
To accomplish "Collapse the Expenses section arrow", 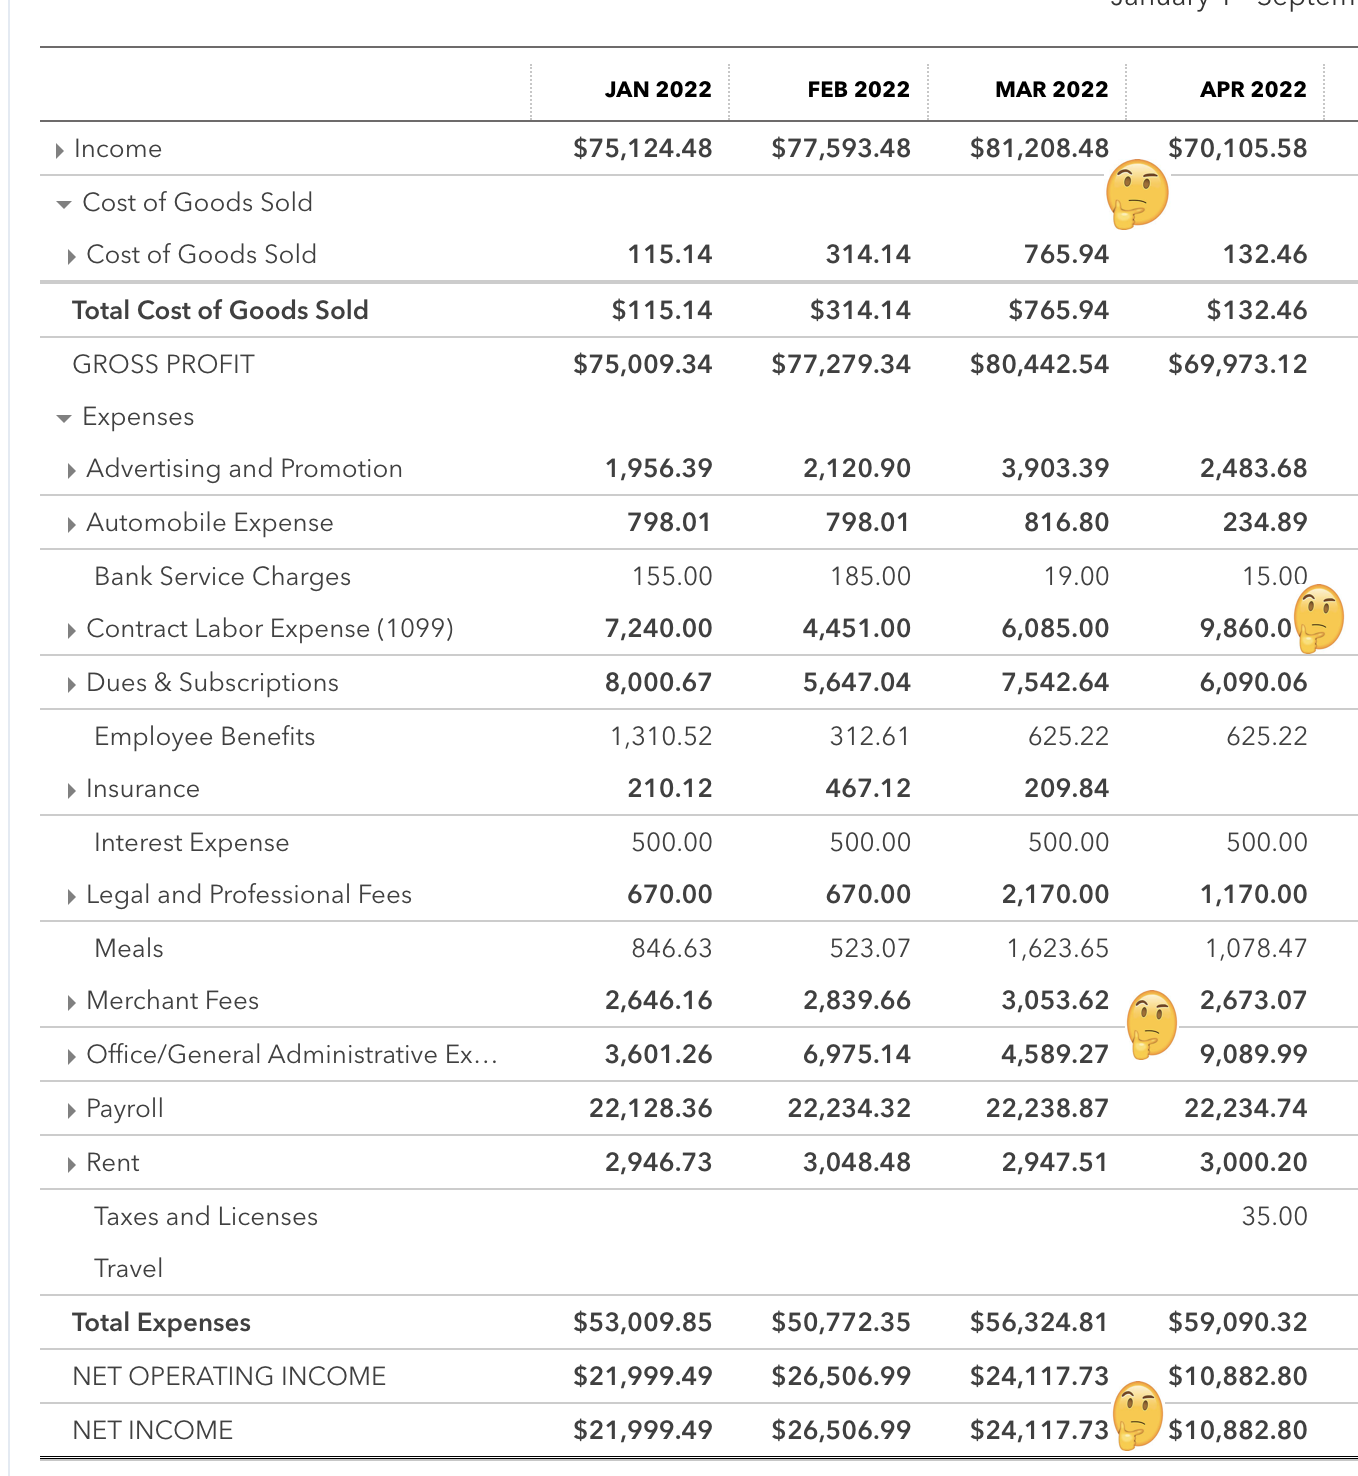I will pyautogui.click(x=64, y=418).
